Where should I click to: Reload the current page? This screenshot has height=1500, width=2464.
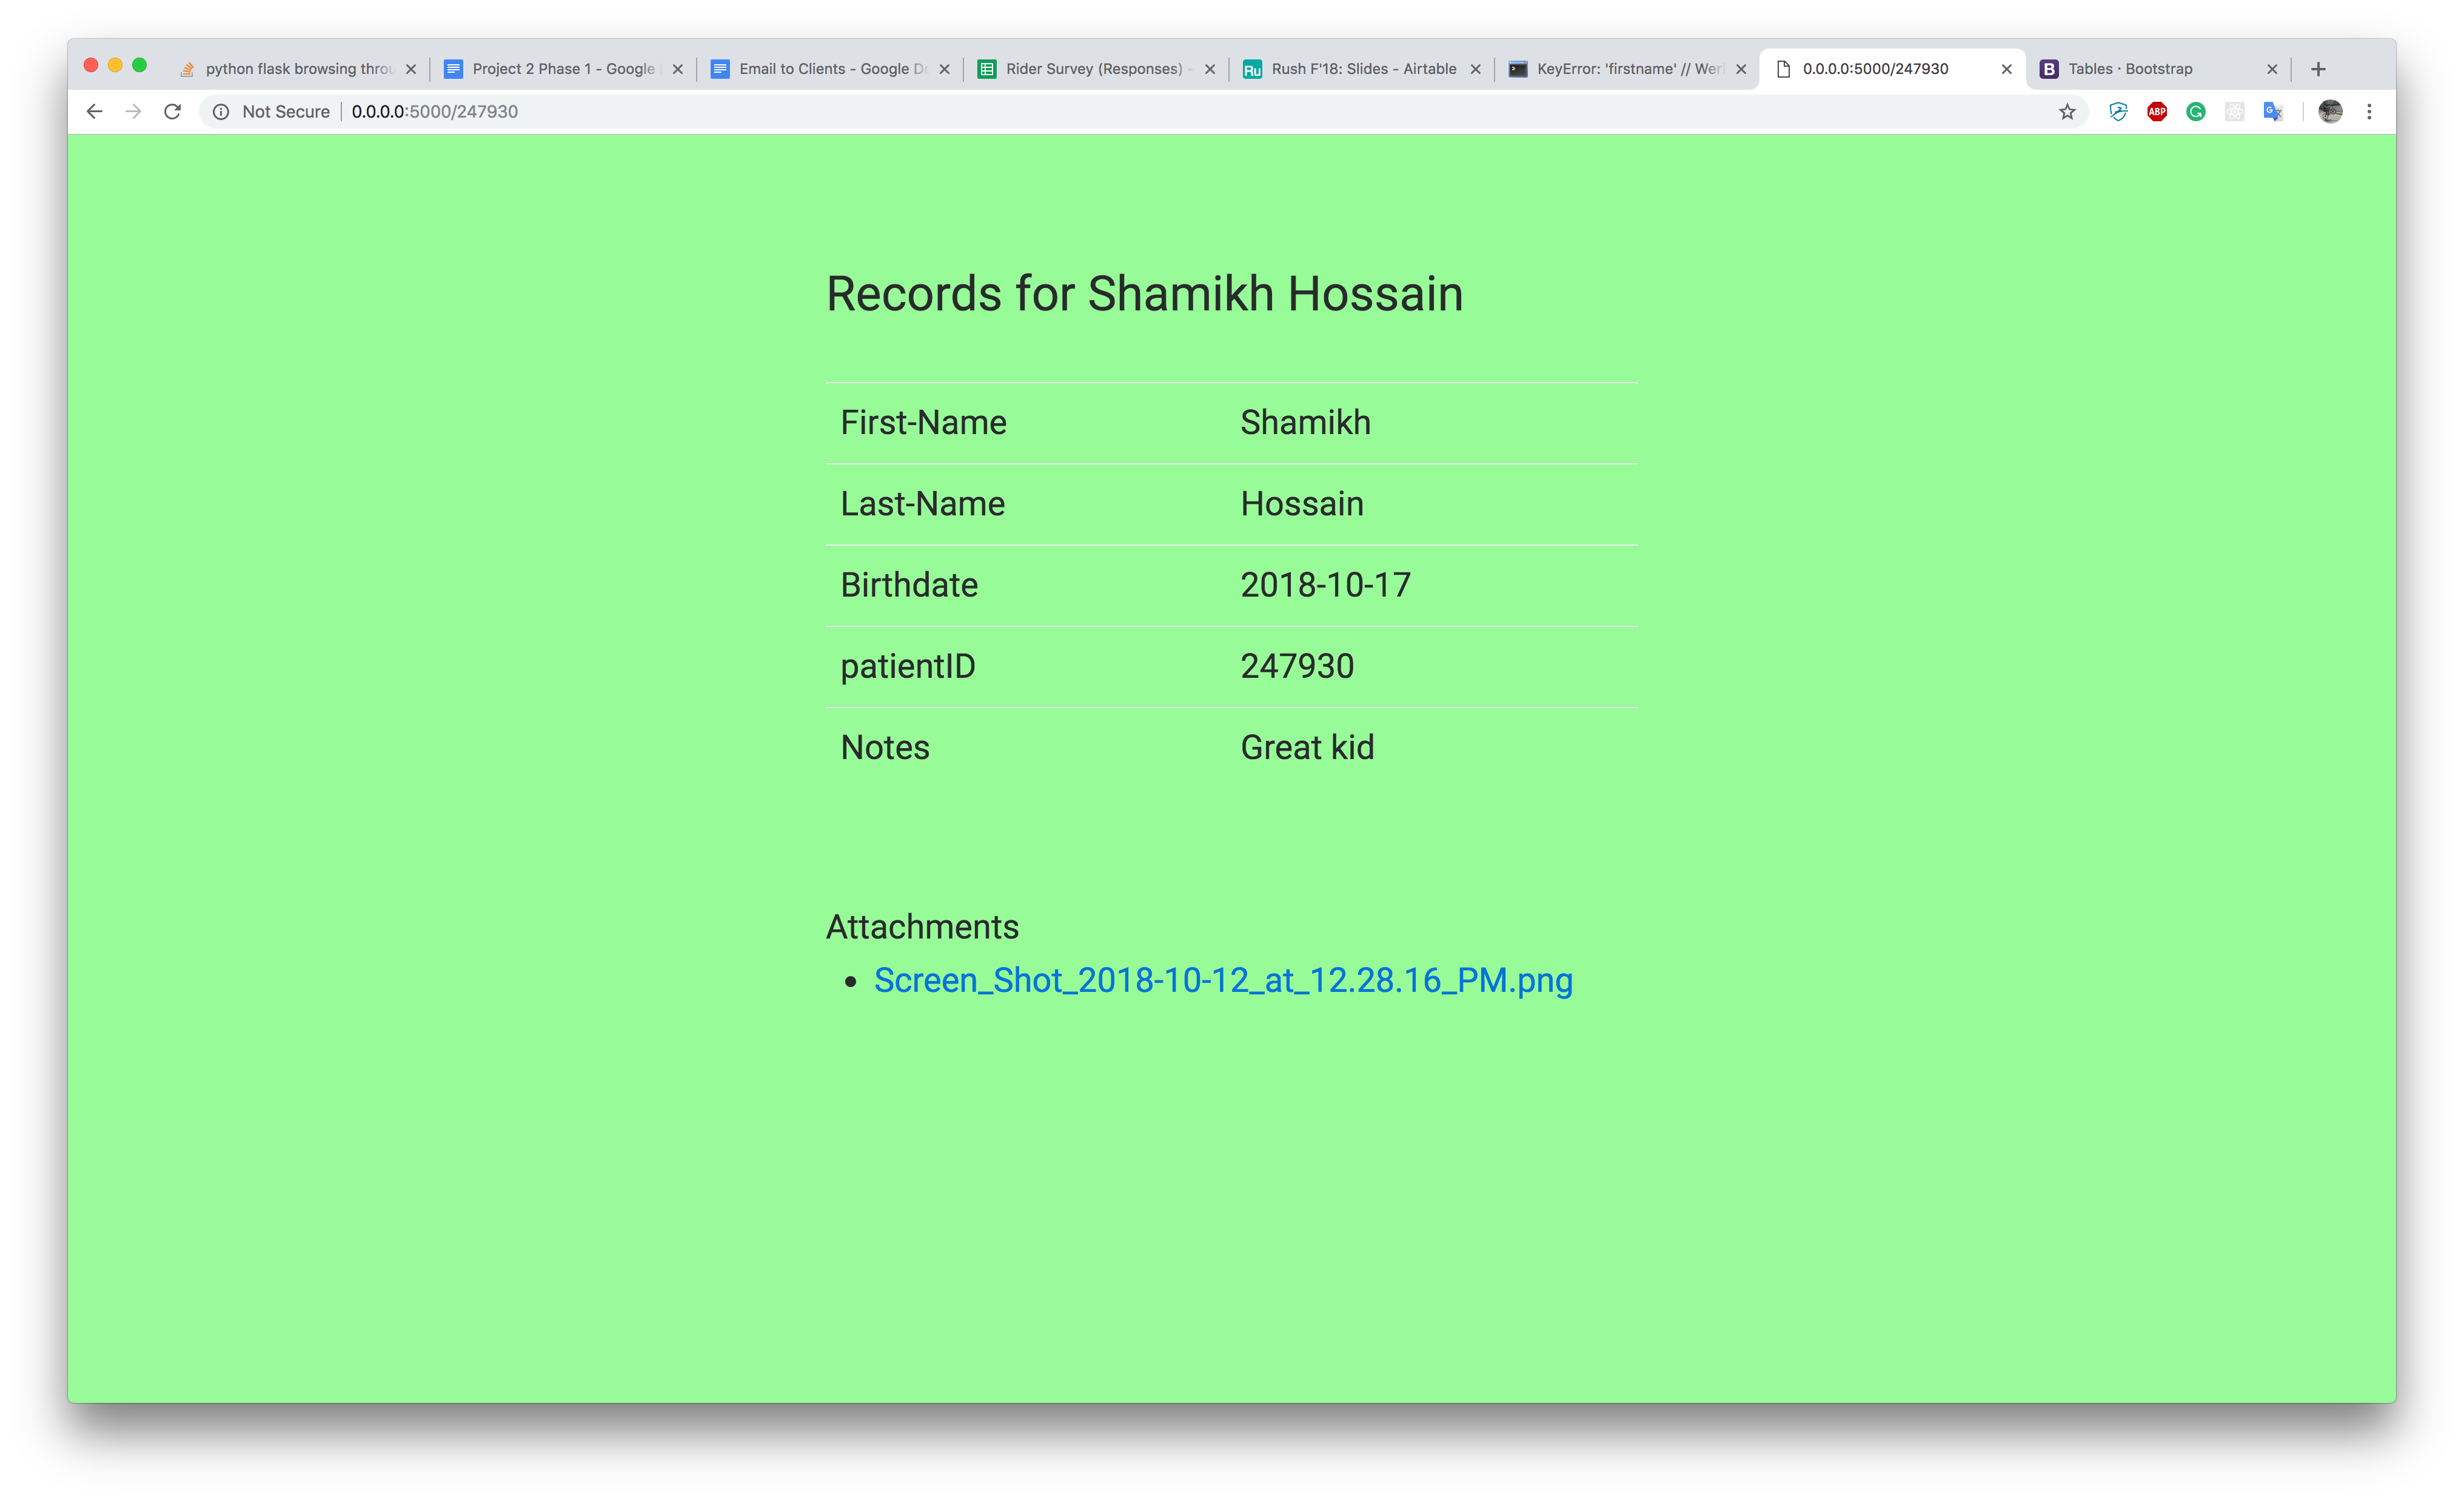[172, 111]
